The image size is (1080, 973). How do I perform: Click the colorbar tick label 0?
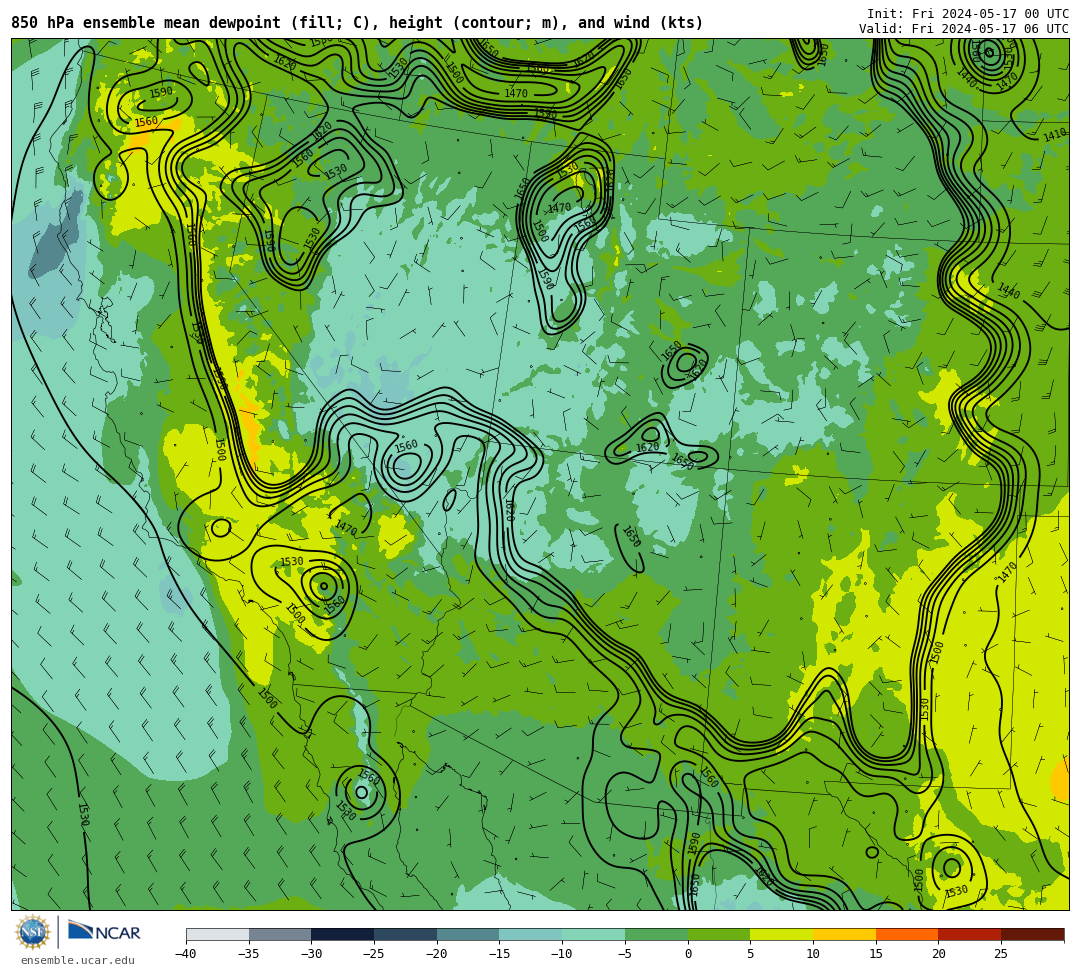(x=688, y=954)
